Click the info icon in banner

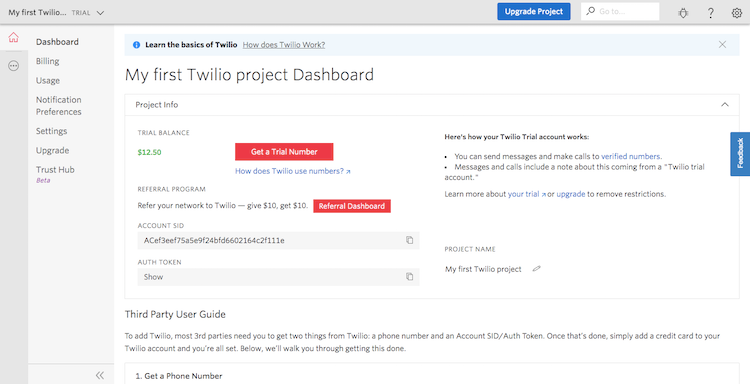[136, 45]
